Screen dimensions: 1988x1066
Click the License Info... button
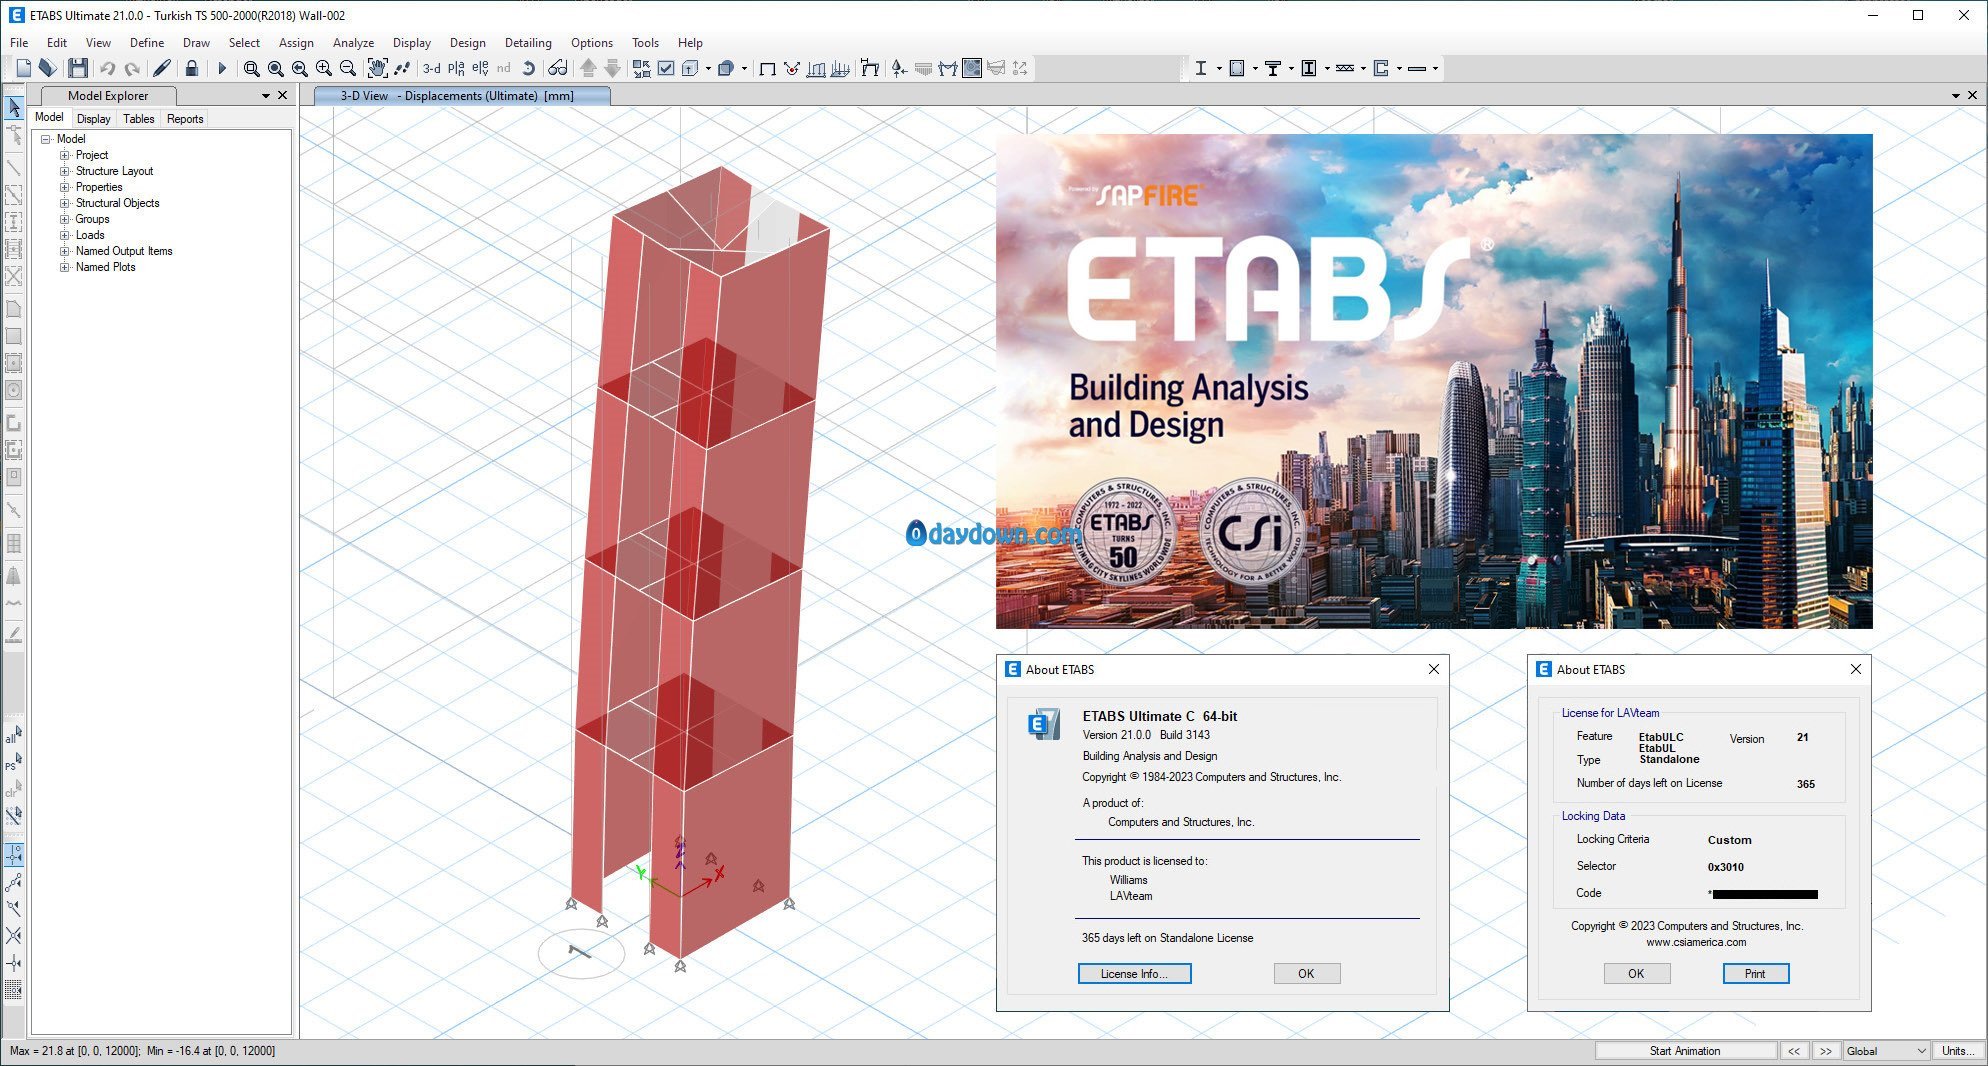[x=1134, y=974]
